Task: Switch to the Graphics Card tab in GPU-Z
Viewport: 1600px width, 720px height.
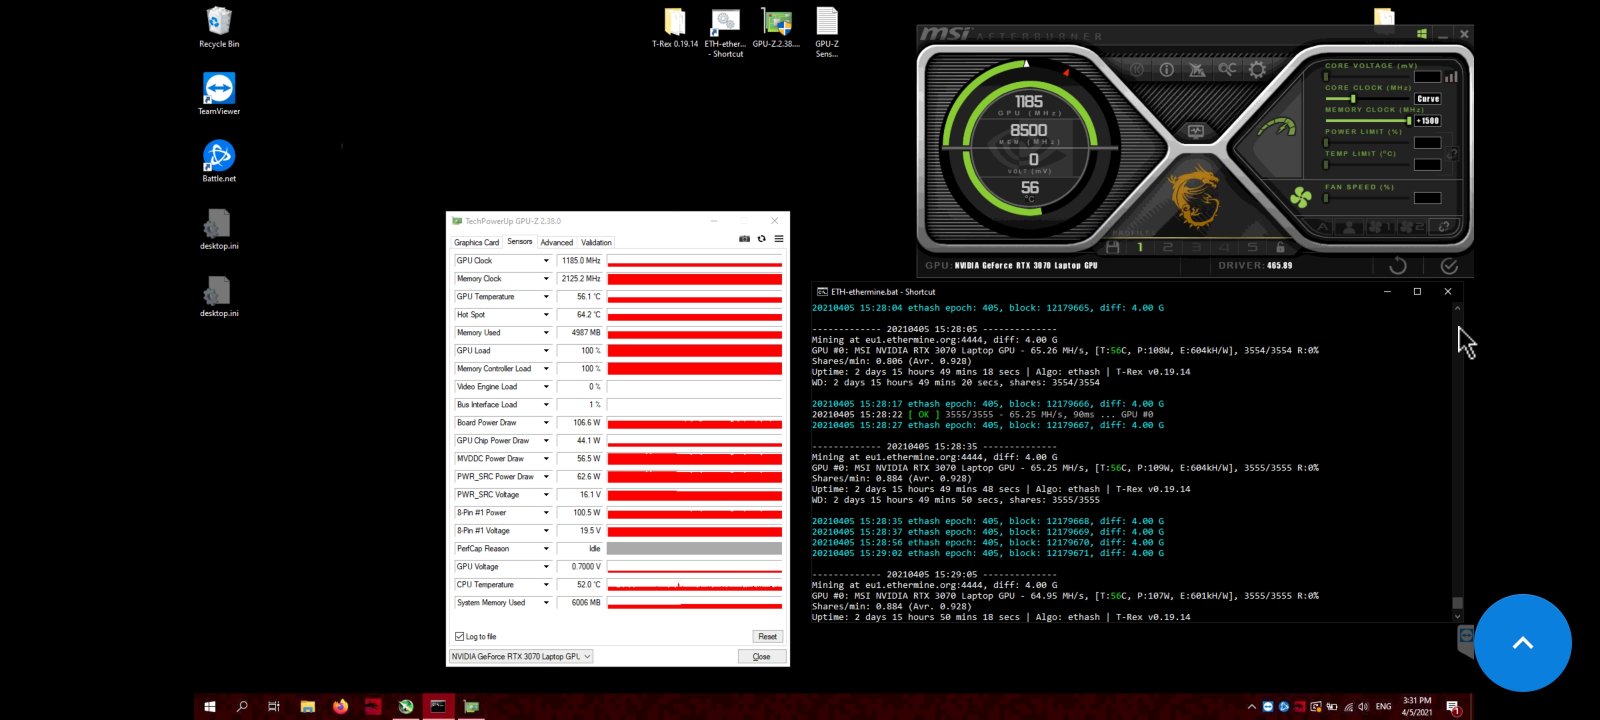Action: 476,242
